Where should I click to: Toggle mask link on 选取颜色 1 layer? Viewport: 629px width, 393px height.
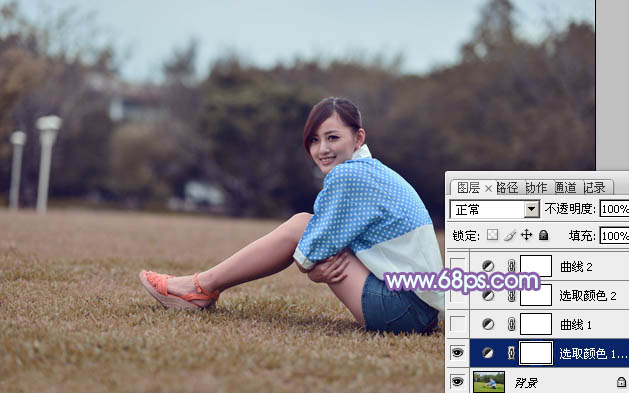pos(511,353)
